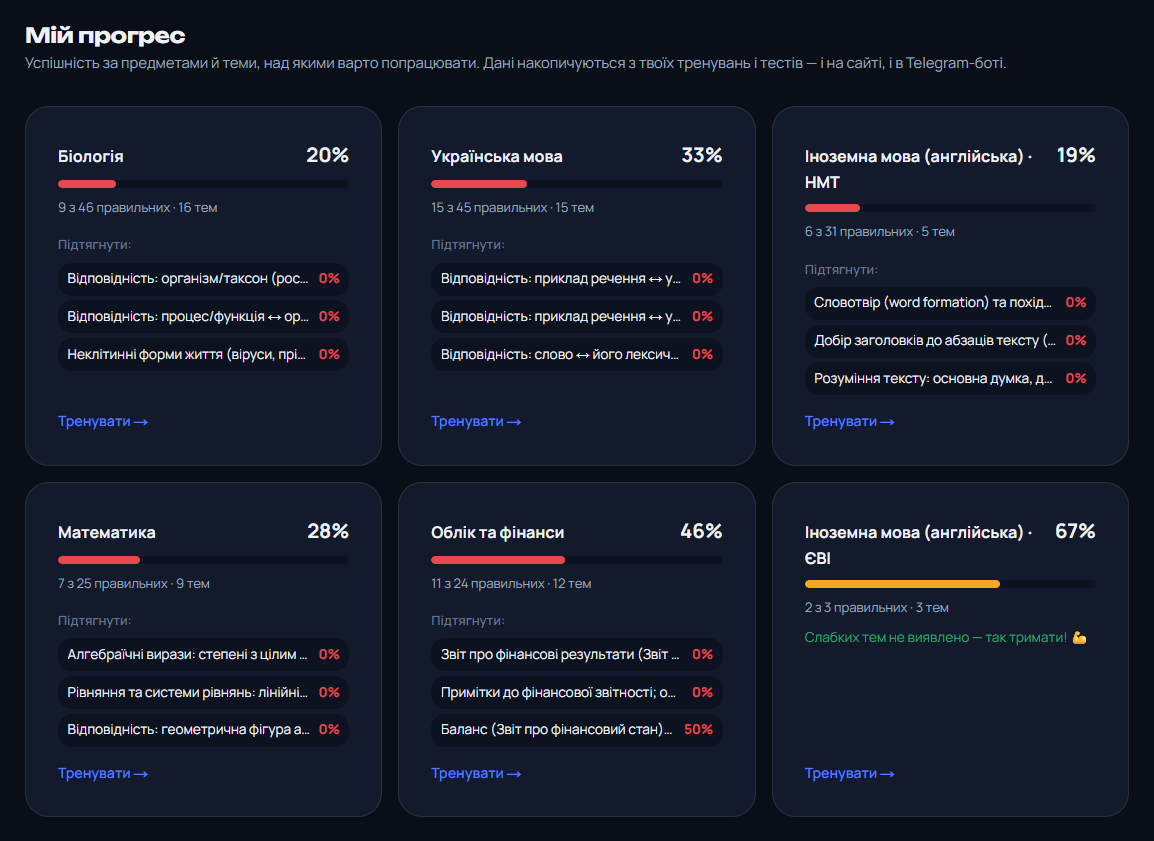Select Рівняння та системи рівнянь topic
Image resolution: width=1154 pixels, height=841 pixels.
click(x=203, y=692)
